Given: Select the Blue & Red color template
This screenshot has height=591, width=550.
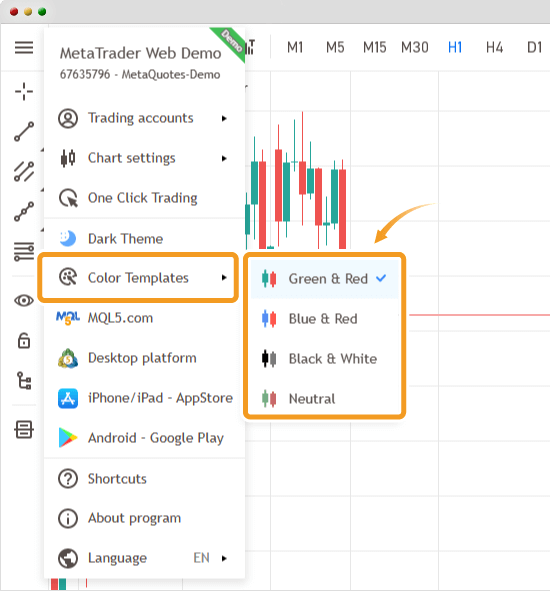Looking at the screenshot, I should [x=325, y=318].
